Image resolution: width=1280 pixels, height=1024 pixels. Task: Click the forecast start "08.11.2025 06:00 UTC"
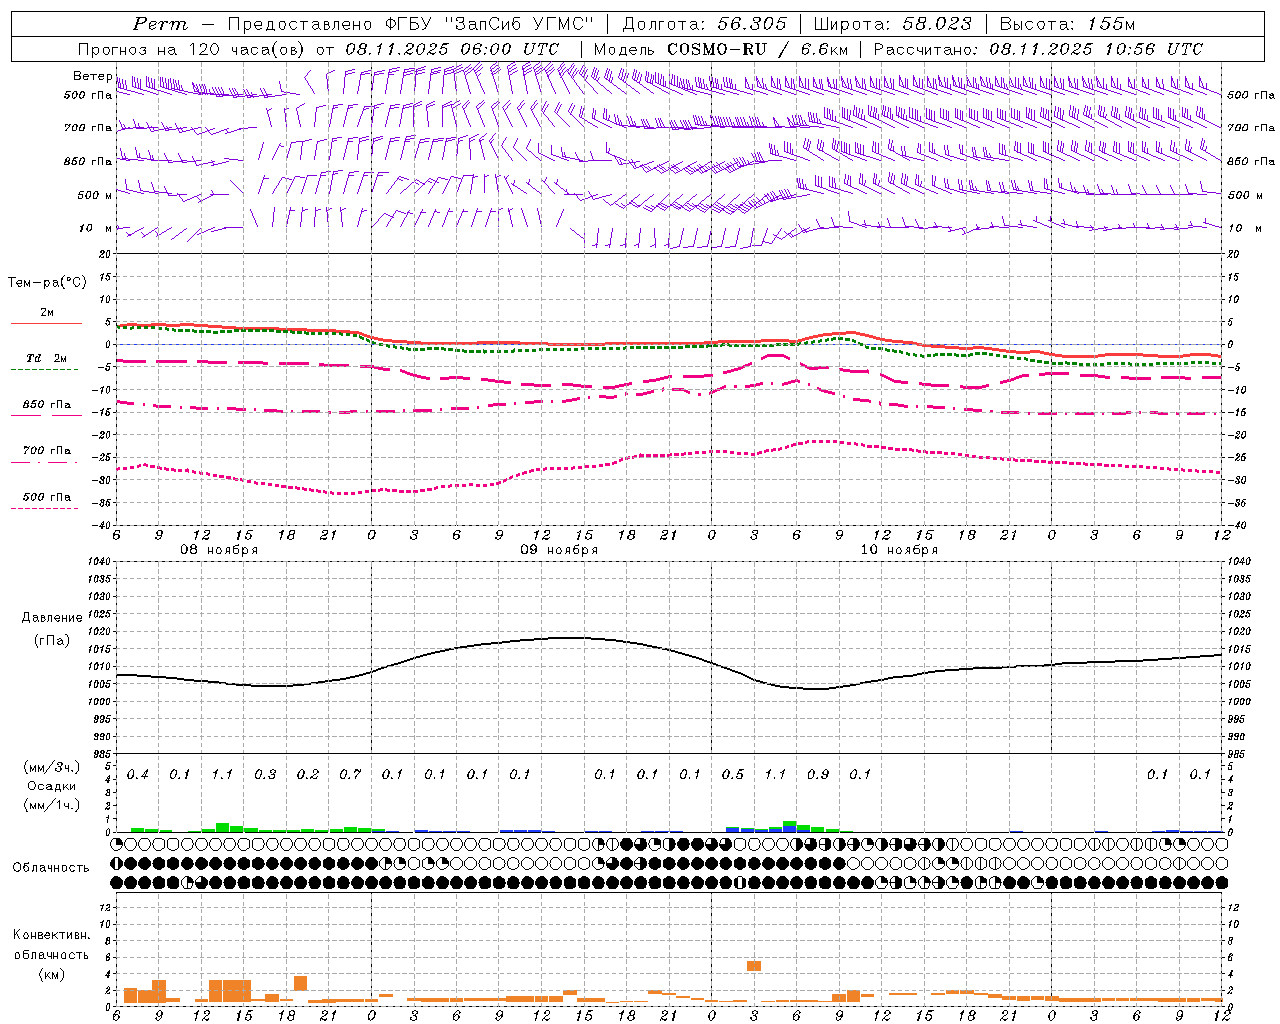451,49
